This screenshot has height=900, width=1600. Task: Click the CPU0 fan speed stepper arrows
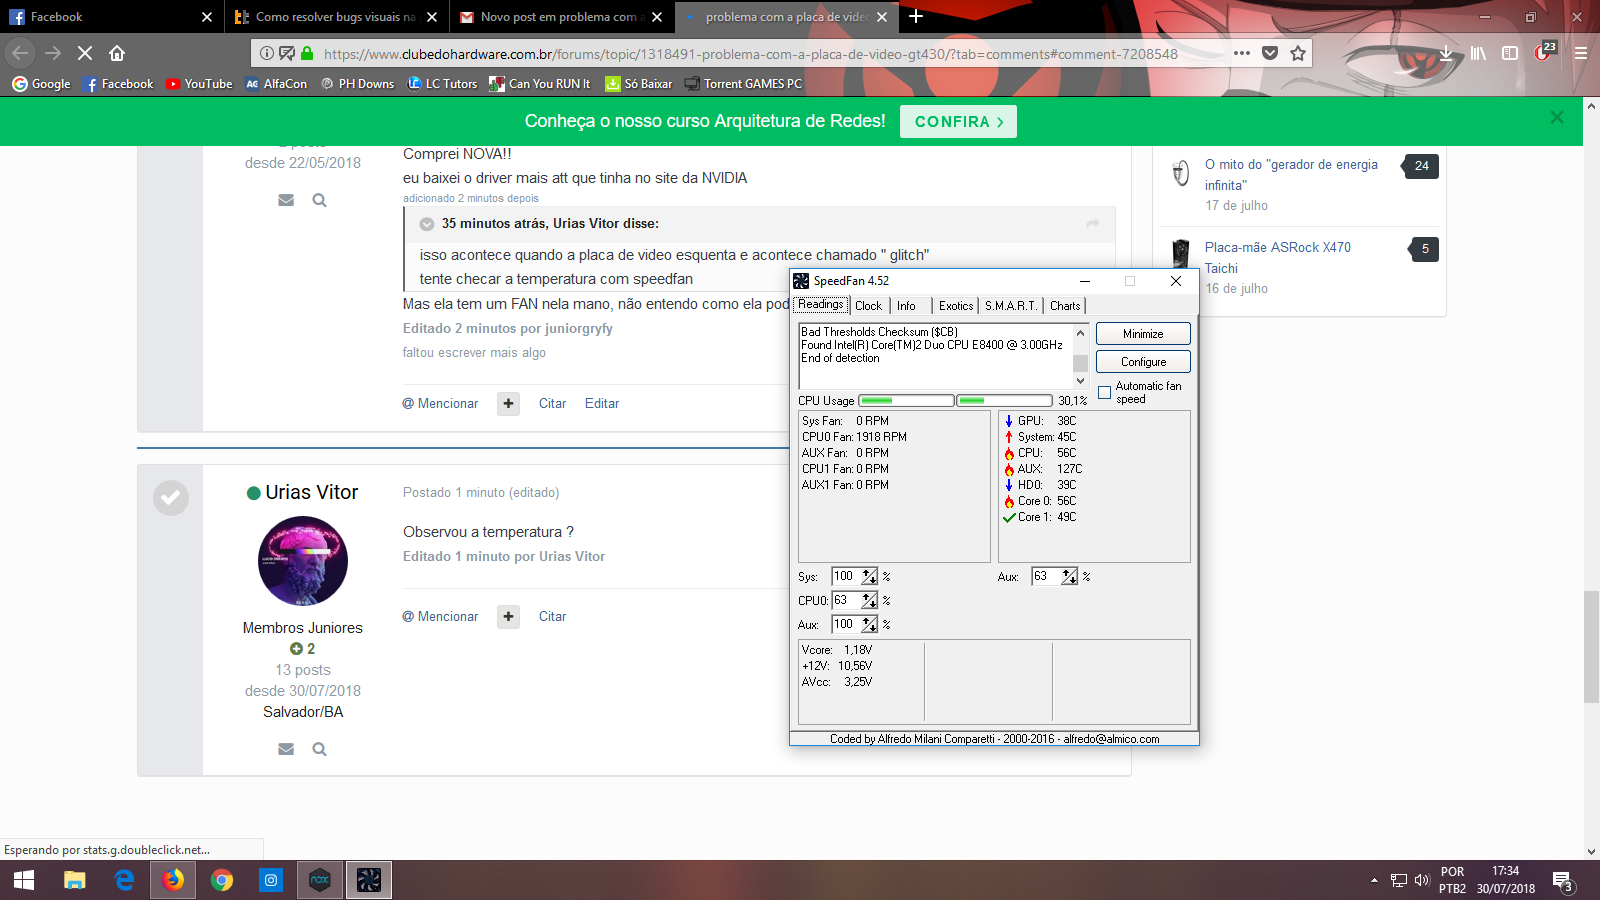[x=869, y=601]
